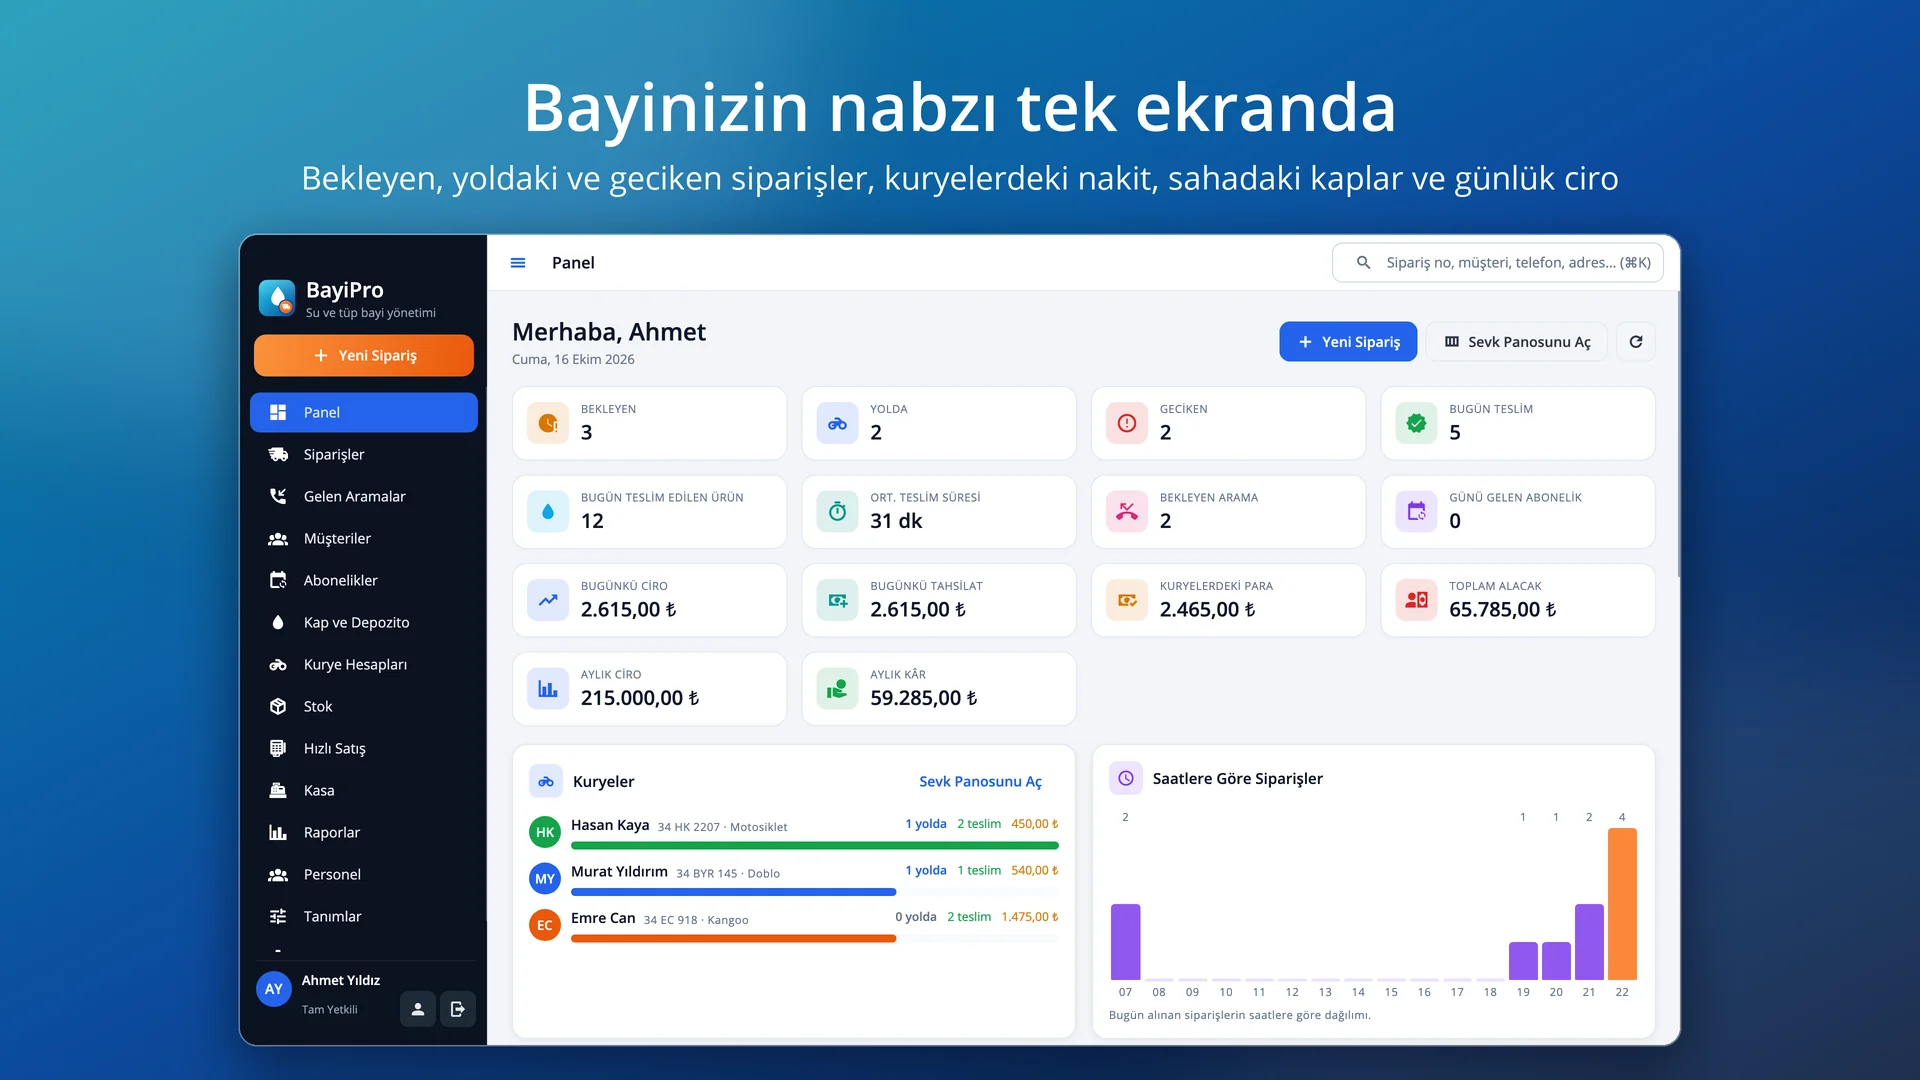Click Emre Can's orange progress bar
Viewport: 1920px width, 1080px height.
pos(733,939)
